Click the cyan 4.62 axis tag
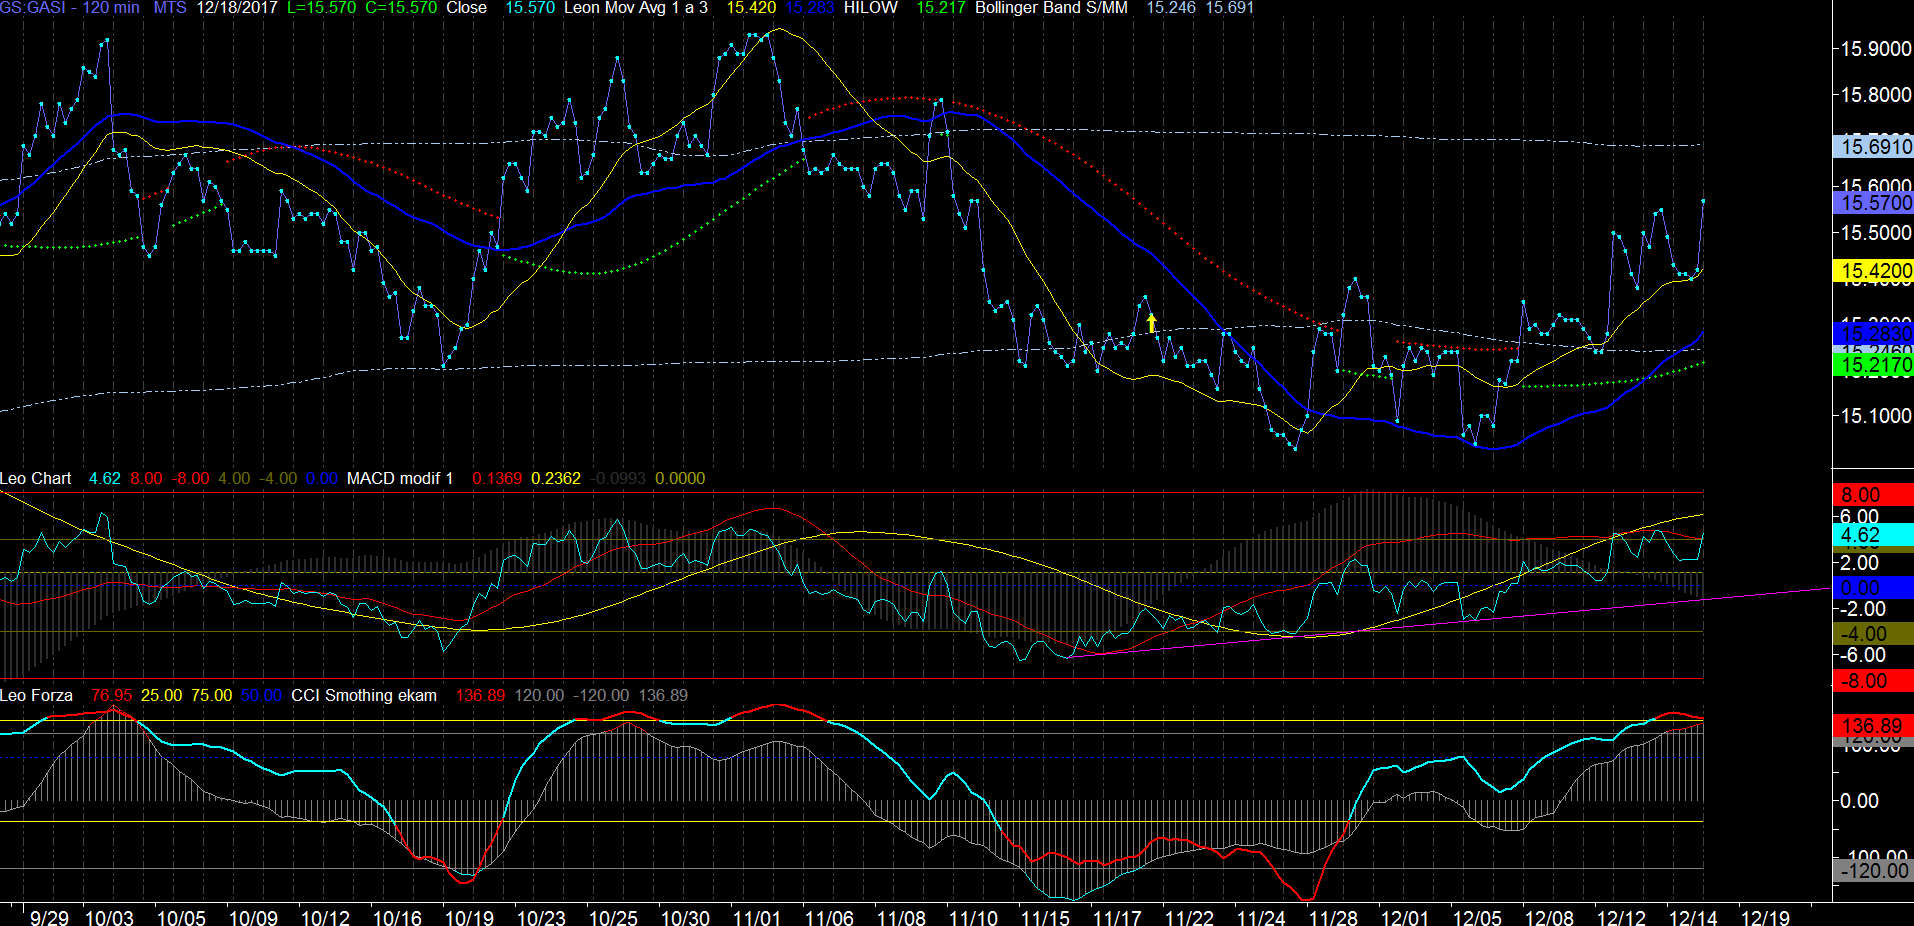The image size is (1914, 926). pos(1873,535)
